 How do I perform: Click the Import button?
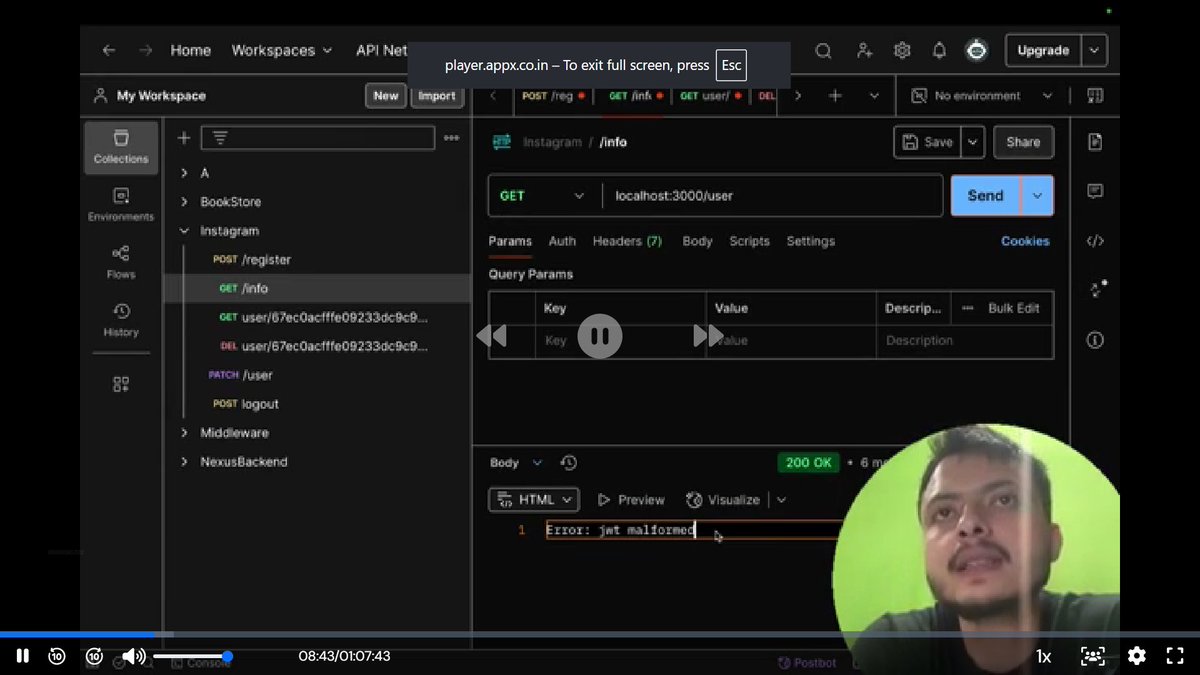437,96
